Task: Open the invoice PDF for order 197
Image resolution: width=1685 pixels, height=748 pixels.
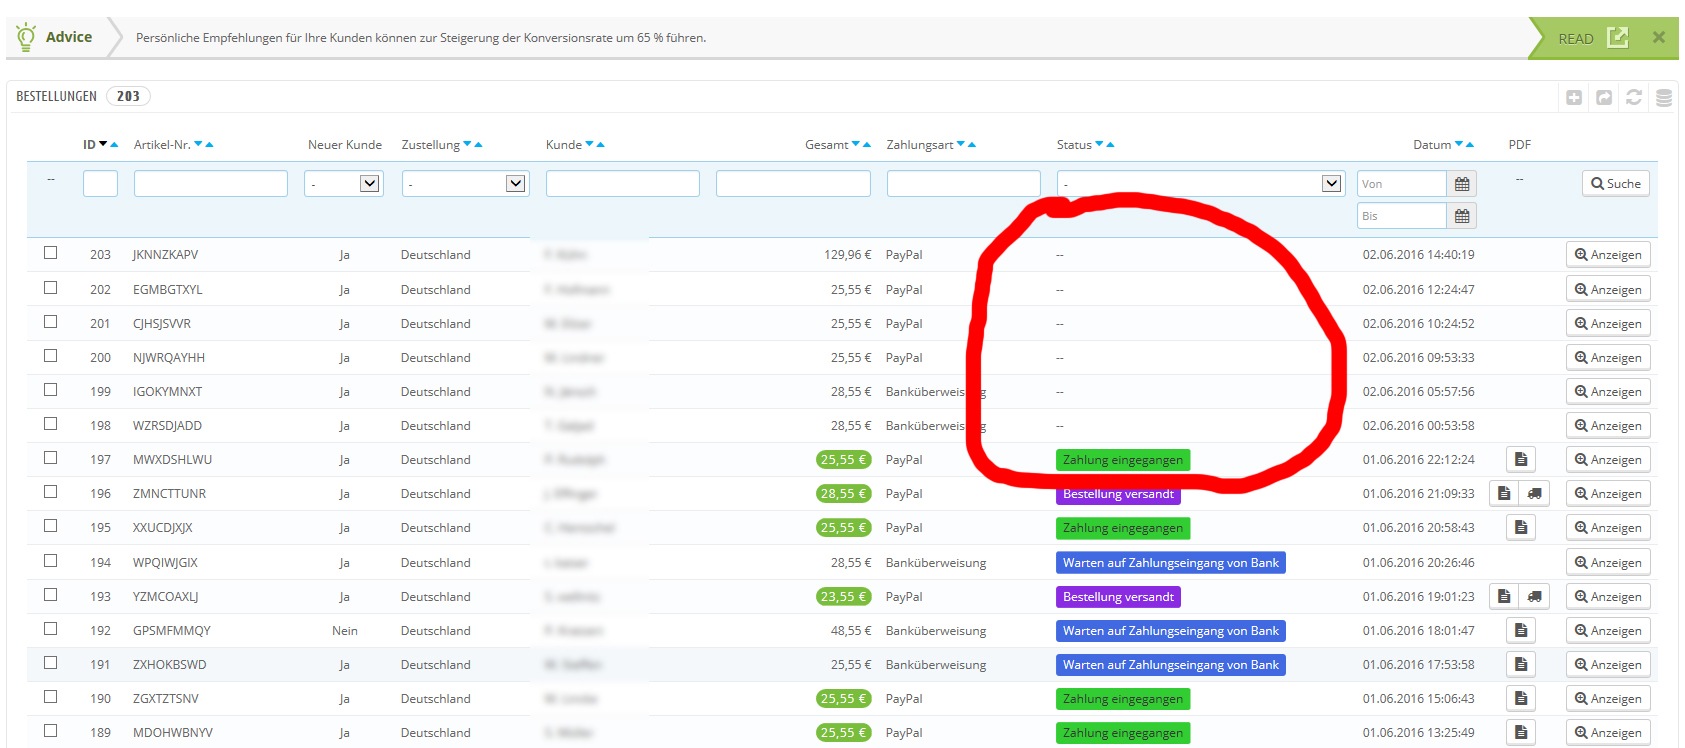Action: click(1521, 460)
